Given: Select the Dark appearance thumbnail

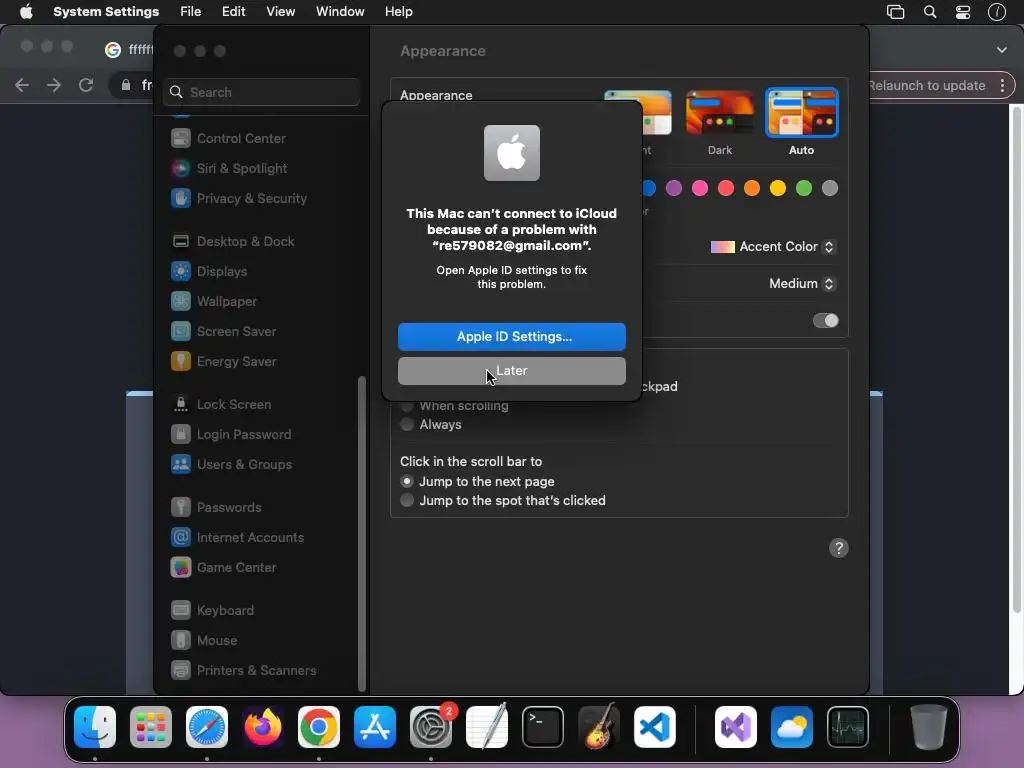Looking at the screenshot, I should [720, 112].
